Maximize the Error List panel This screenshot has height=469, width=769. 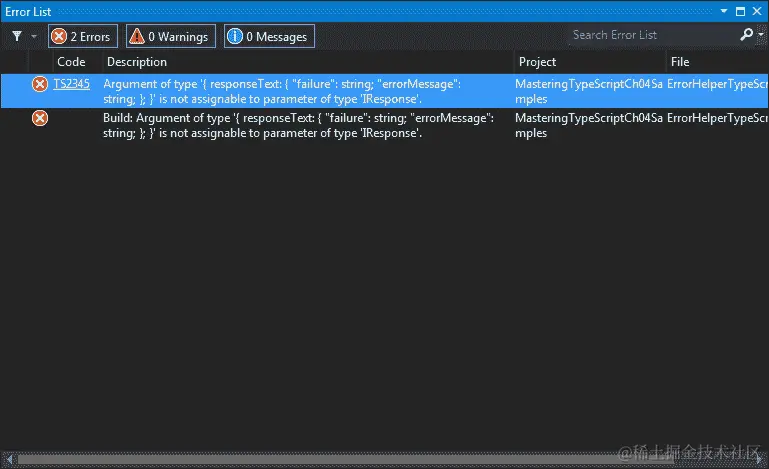point(741,11)
